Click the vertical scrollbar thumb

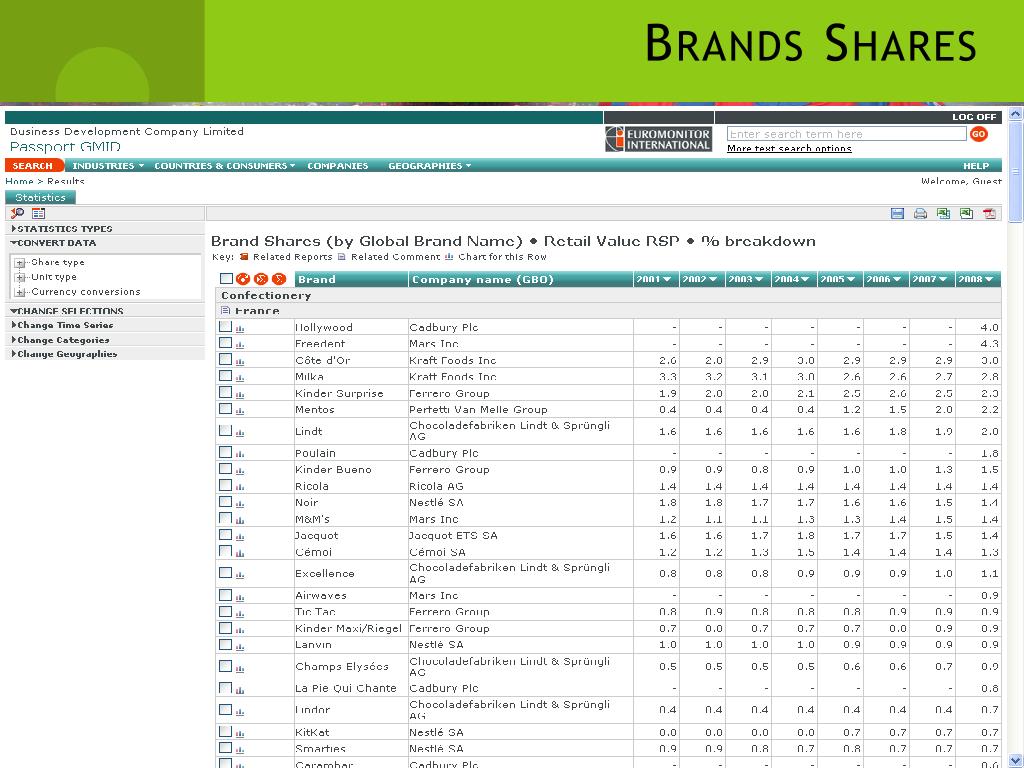1016,171
